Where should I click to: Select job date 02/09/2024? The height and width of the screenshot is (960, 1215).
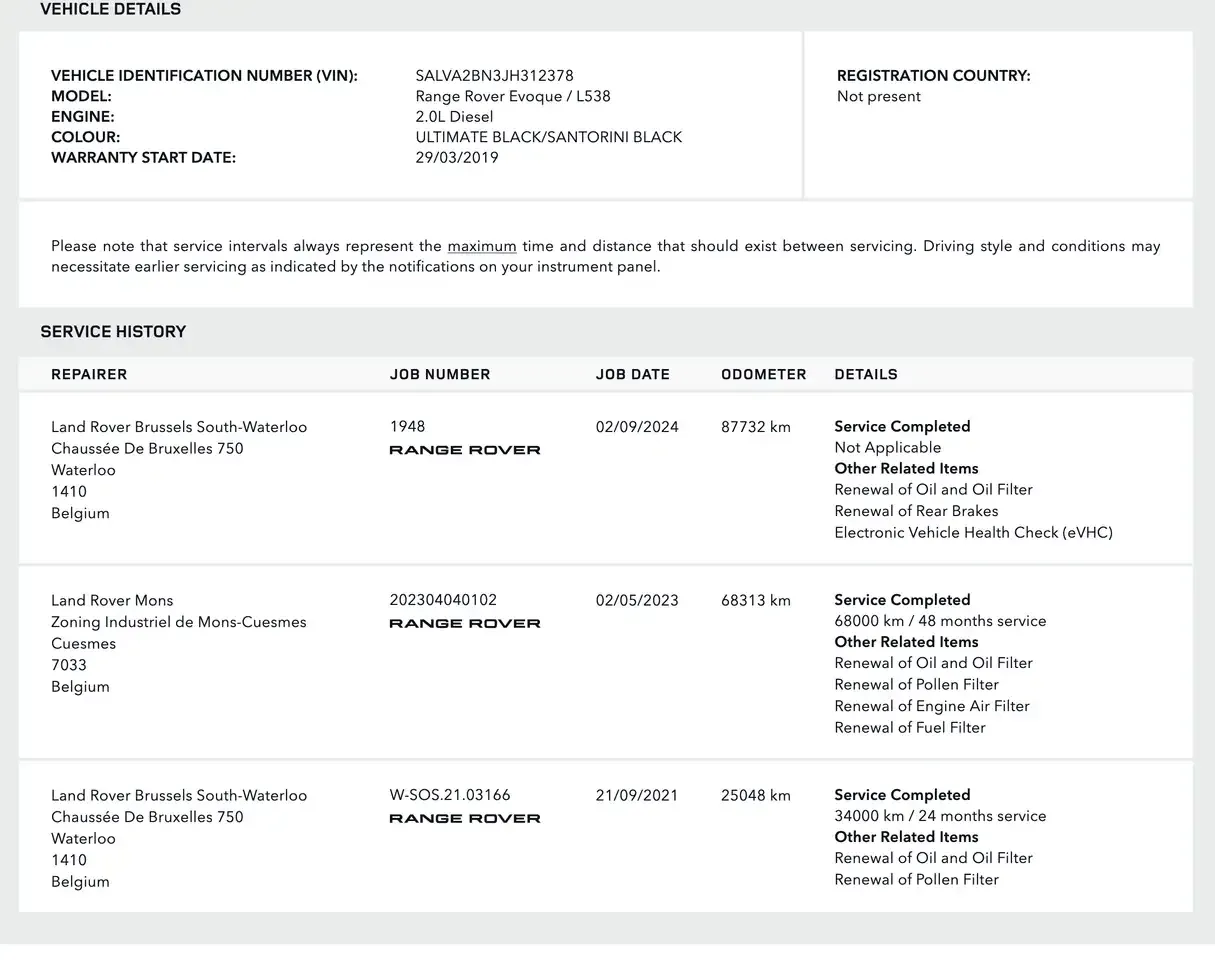pyautogui.click(x=637, y=427)
